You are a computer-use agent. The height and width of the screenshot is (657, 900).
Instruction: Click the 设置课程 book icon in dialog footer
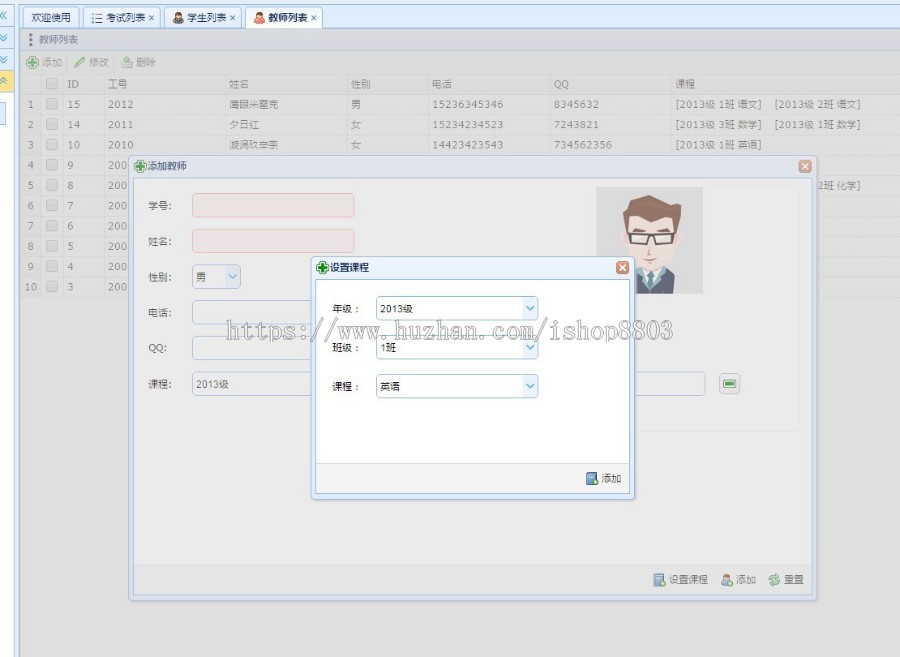[x=658, y=579]
